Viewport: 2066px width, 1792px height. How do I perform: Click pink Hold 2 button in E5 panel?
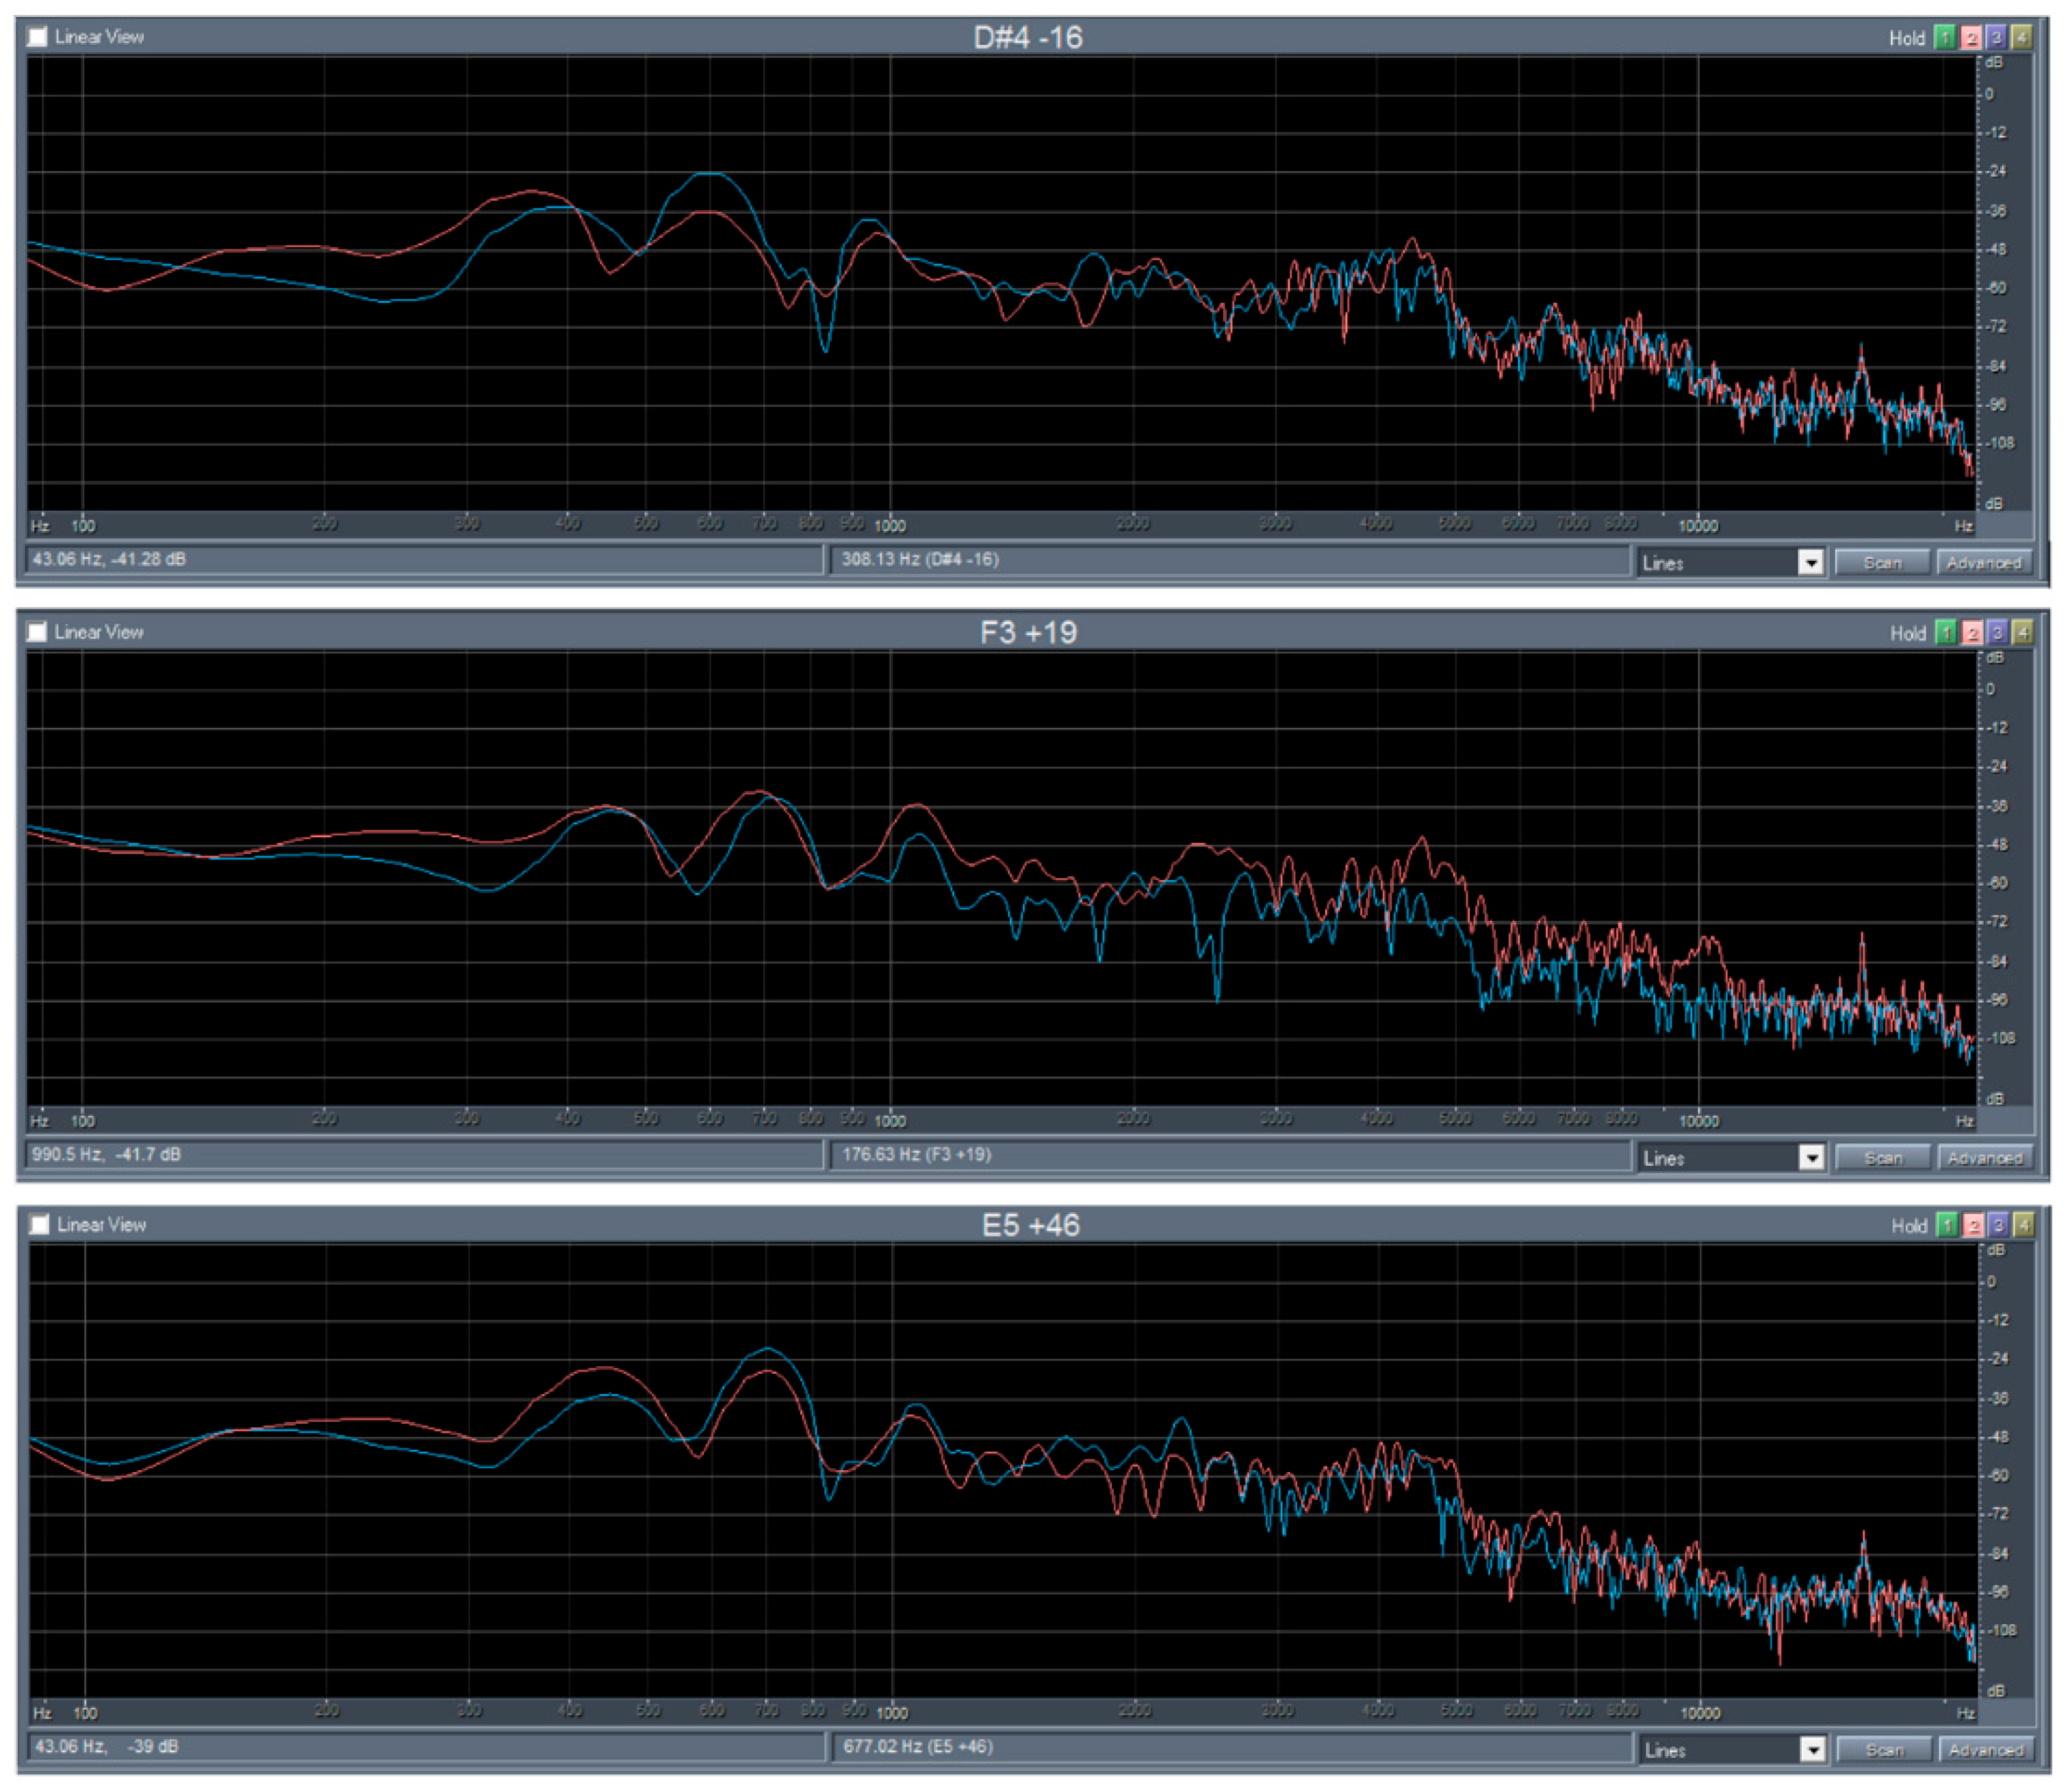click(1972, 1225)
